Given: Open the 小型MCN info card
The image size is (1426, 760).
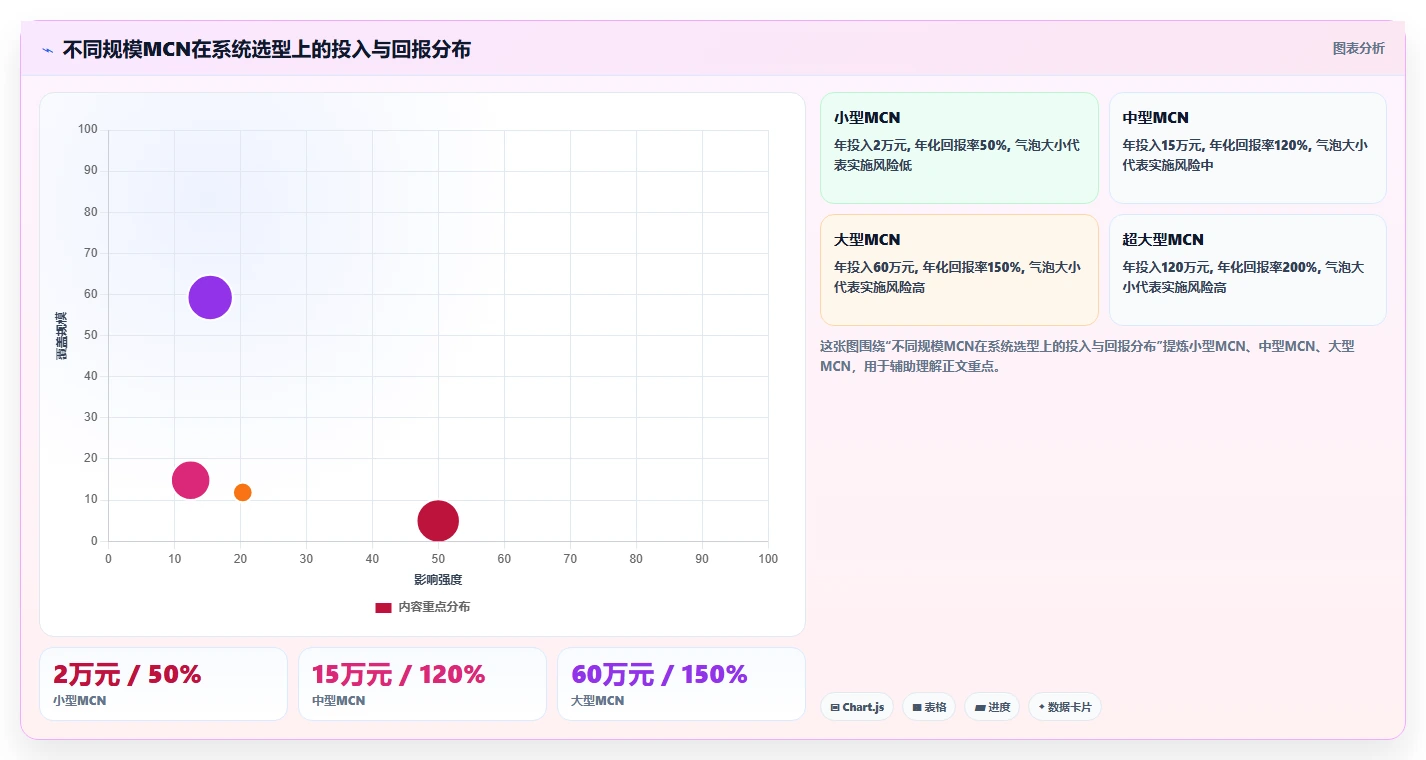Looking at the screenshot, I should (959, 148).
